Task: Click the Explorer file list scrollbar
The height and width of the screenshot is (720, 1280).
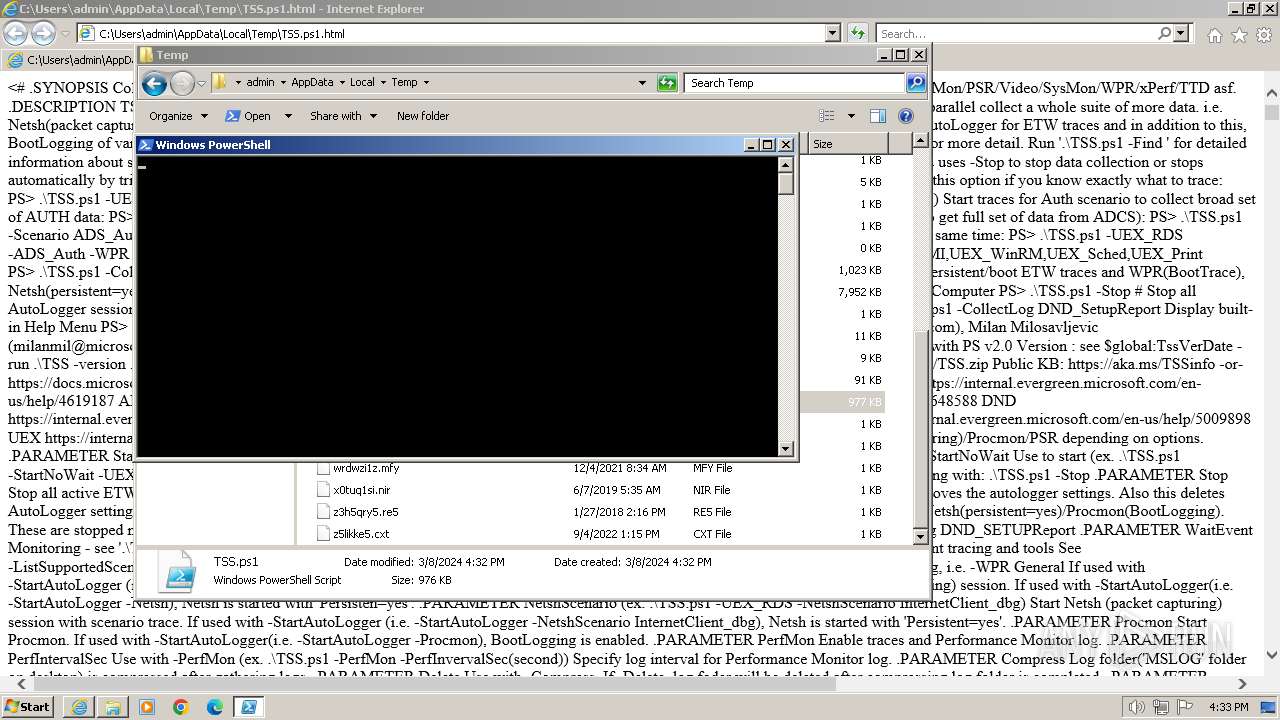Action: click(x=921, y=338)
